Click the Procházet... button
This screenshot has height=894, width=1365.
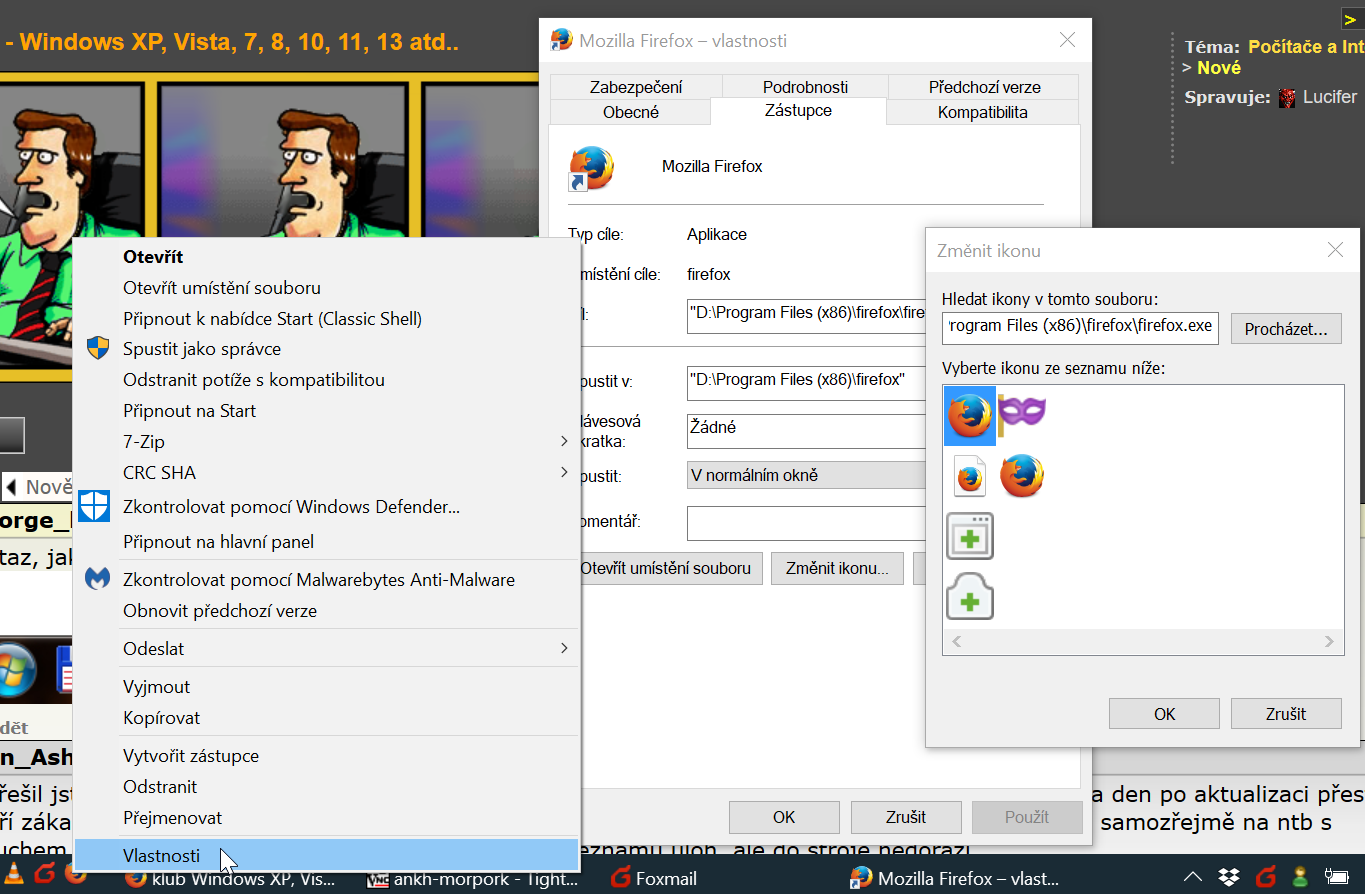pyautogui.click(x=1285, y=329)
